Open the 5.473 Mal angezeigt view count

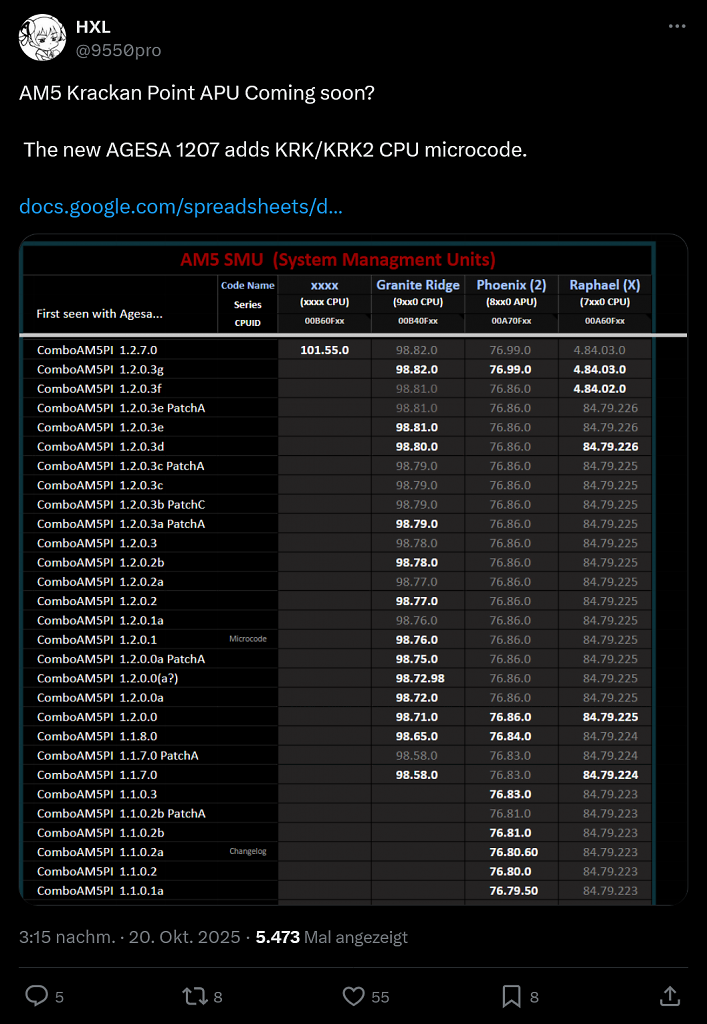tap(332, 937)
